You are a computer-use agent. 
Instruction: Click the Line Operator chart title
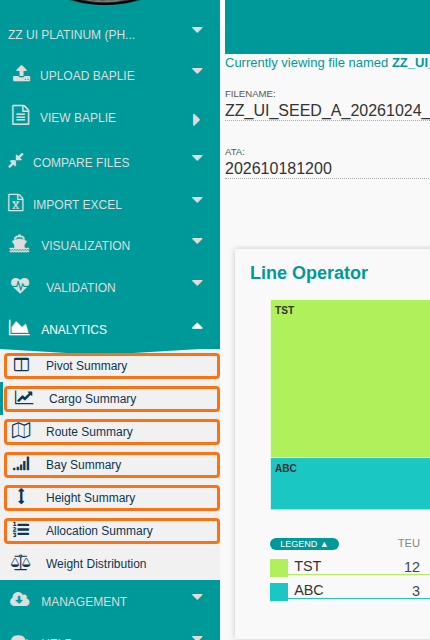tap(309, 273)
